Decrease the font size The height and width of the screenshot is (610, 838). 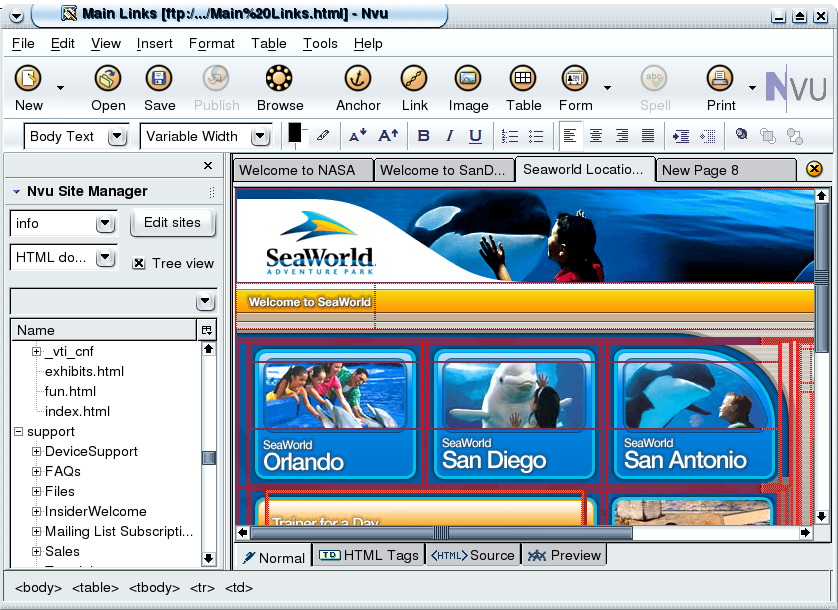point(357,136)
